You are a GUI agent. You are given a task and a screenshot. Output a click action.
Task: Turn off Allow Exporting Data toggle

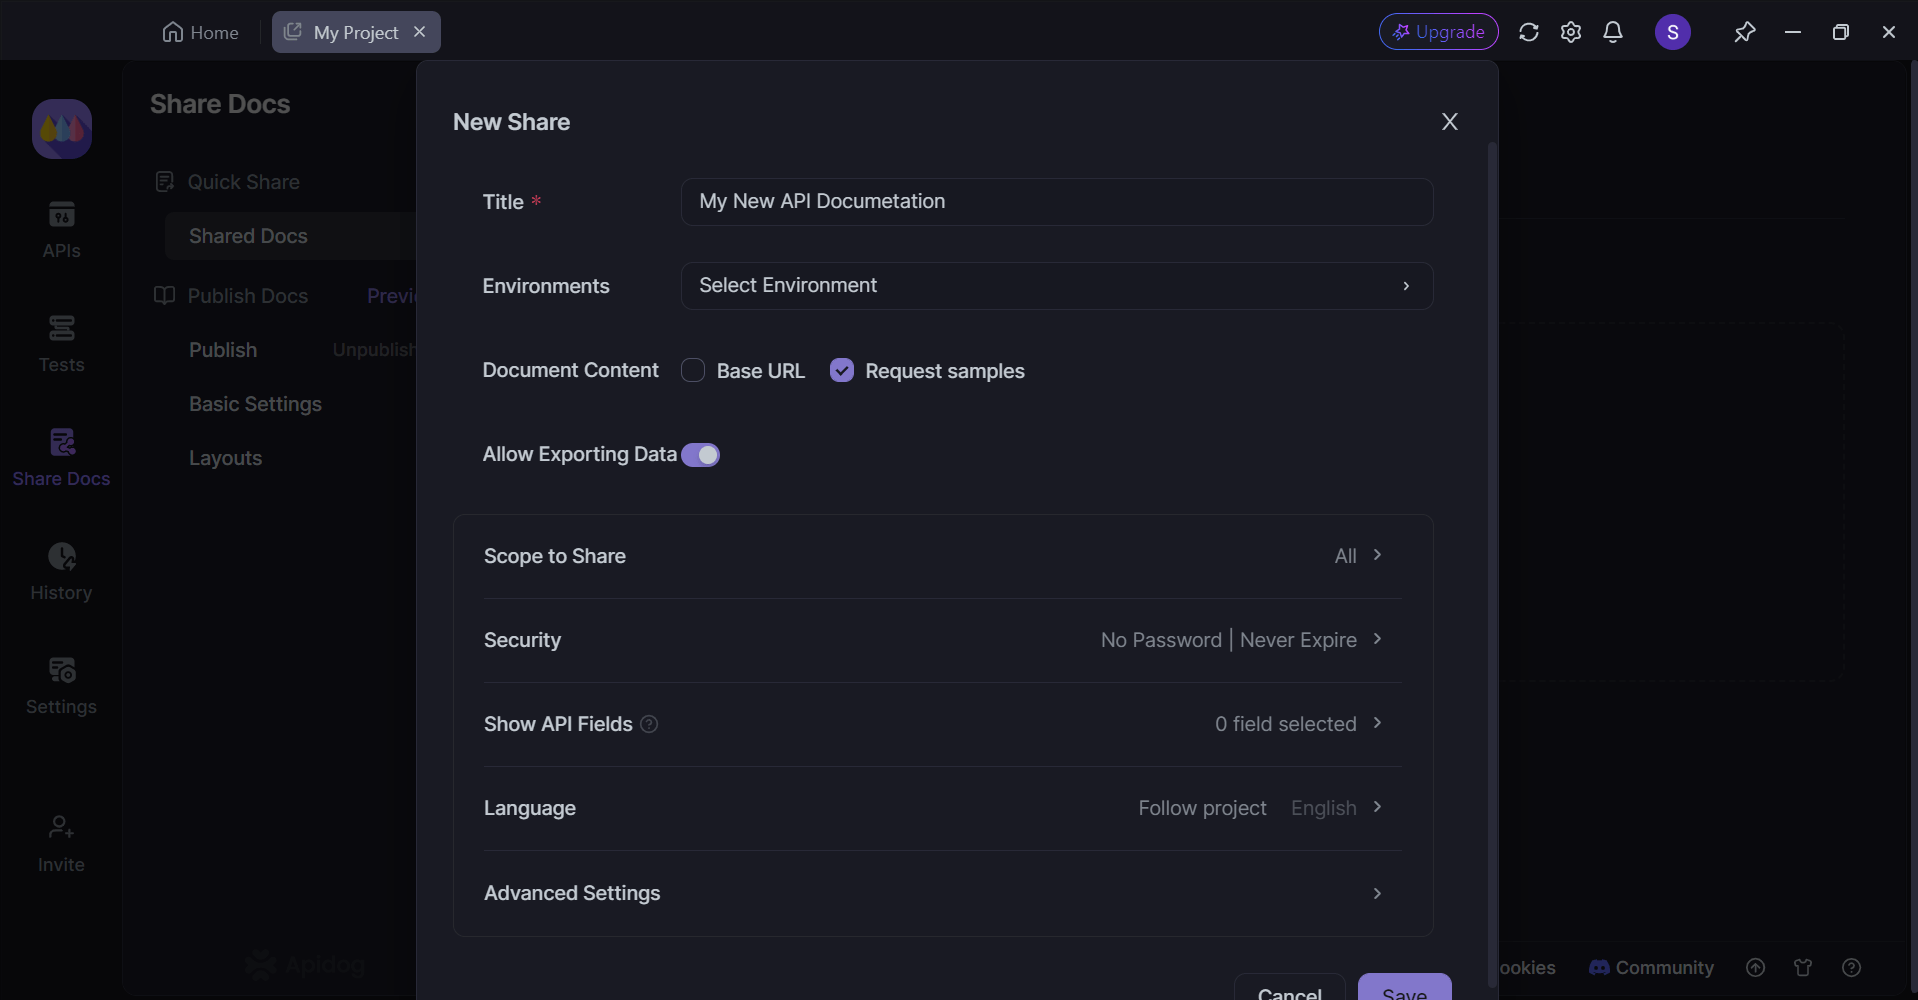[700, 455]
